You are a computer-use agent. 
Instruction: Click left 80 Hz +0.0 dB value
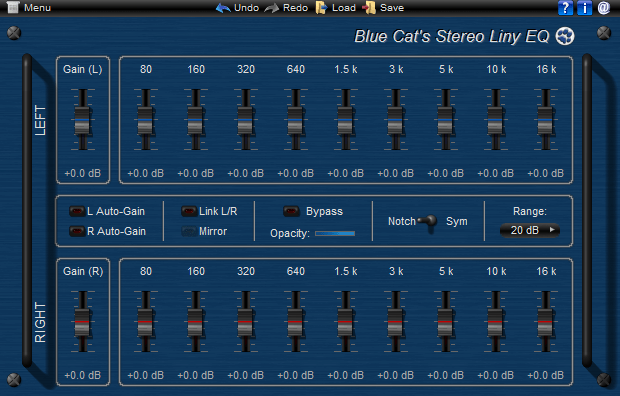point(146,173)
